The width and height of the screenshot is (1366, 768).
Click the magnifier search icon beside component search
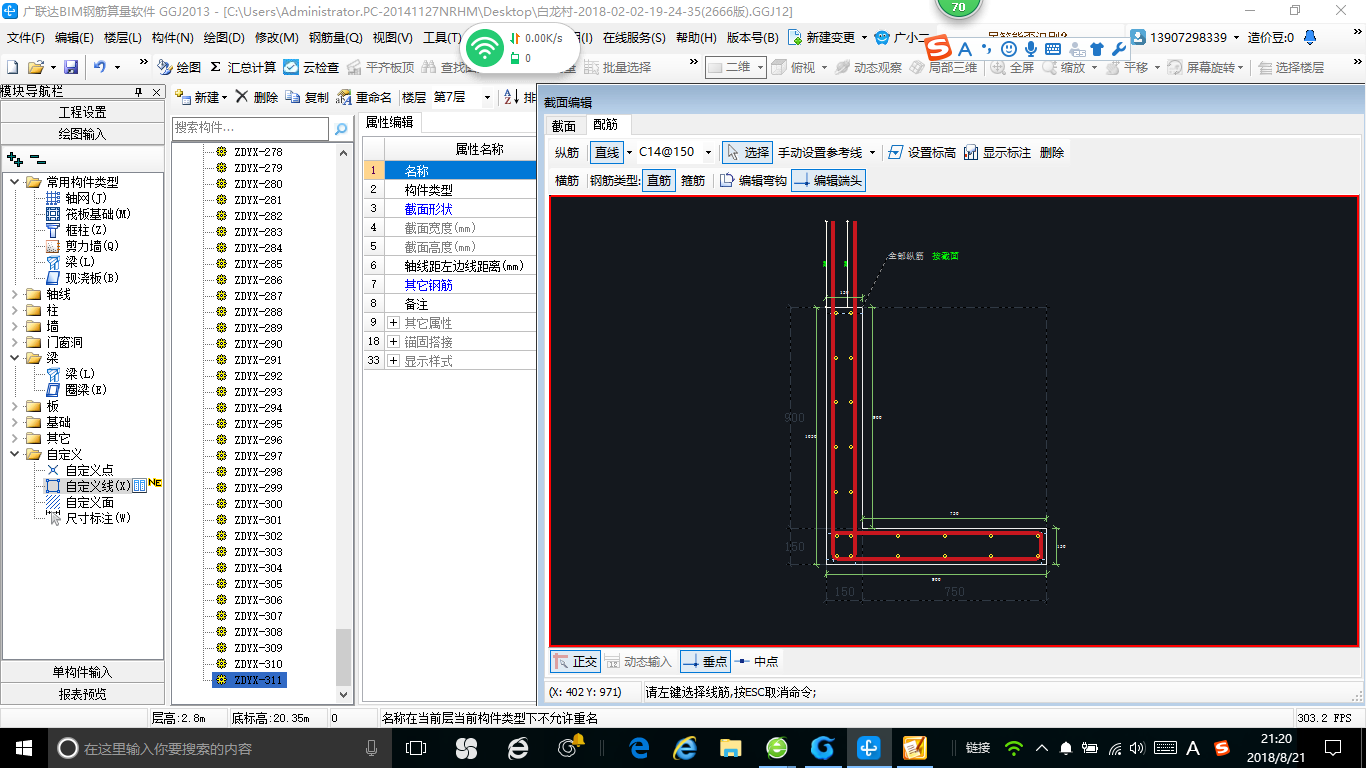[x=341, y=128]
